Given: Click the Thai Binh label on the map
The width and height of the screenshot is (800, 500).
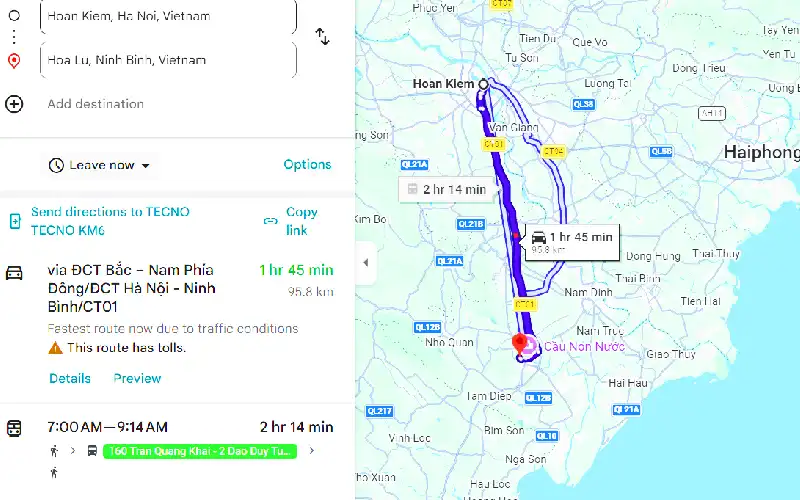Looking at the screenshot, I should 638,278.
